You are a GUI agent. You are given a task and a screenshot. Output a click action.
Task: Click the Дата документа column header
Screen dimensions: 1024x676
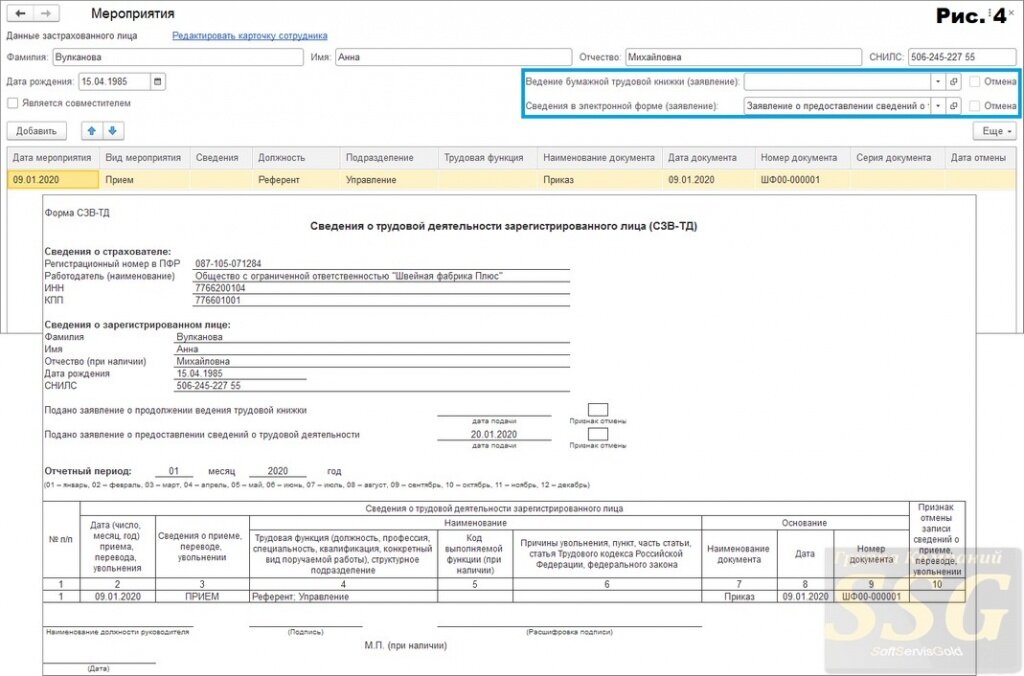[708, 157]
